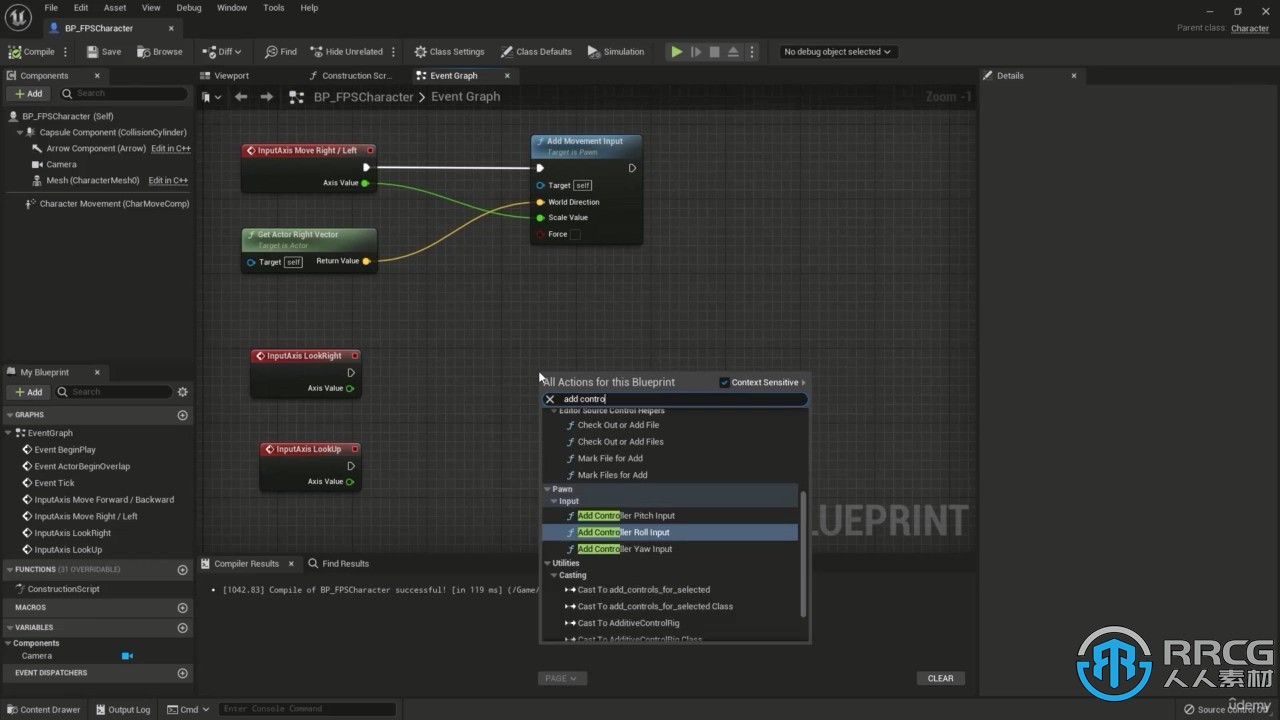Open the Output Log
1280x720 pixels.
click(x=122, y=710)
